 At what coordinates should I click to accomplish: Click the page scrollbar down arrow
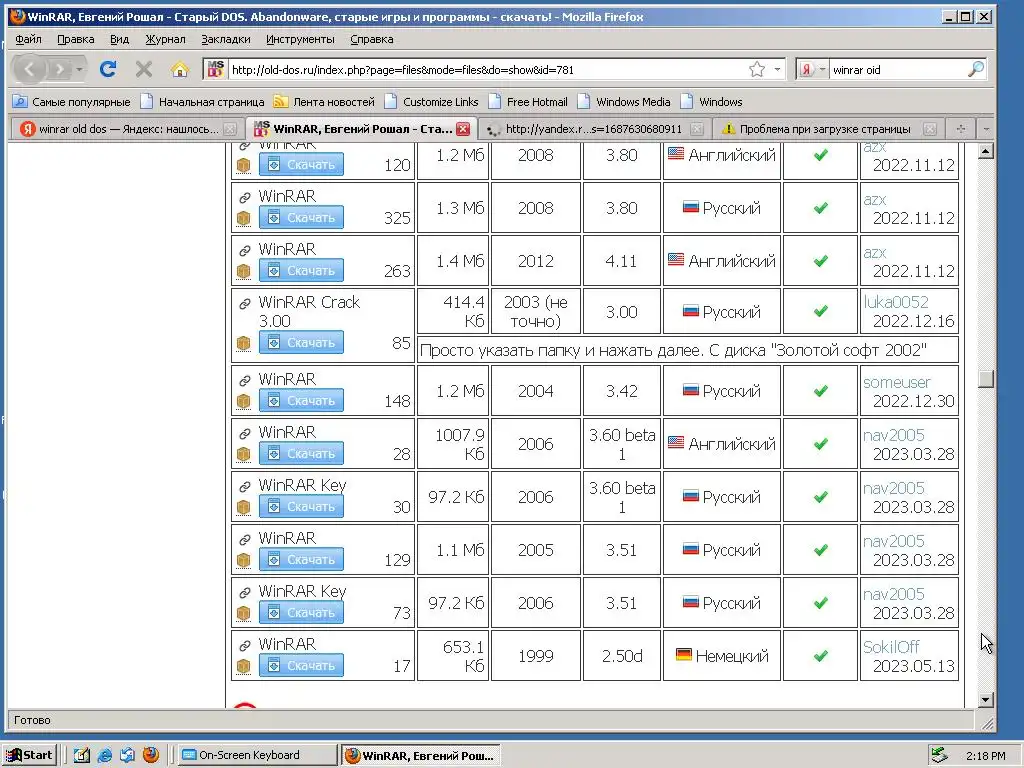point(986,699)
